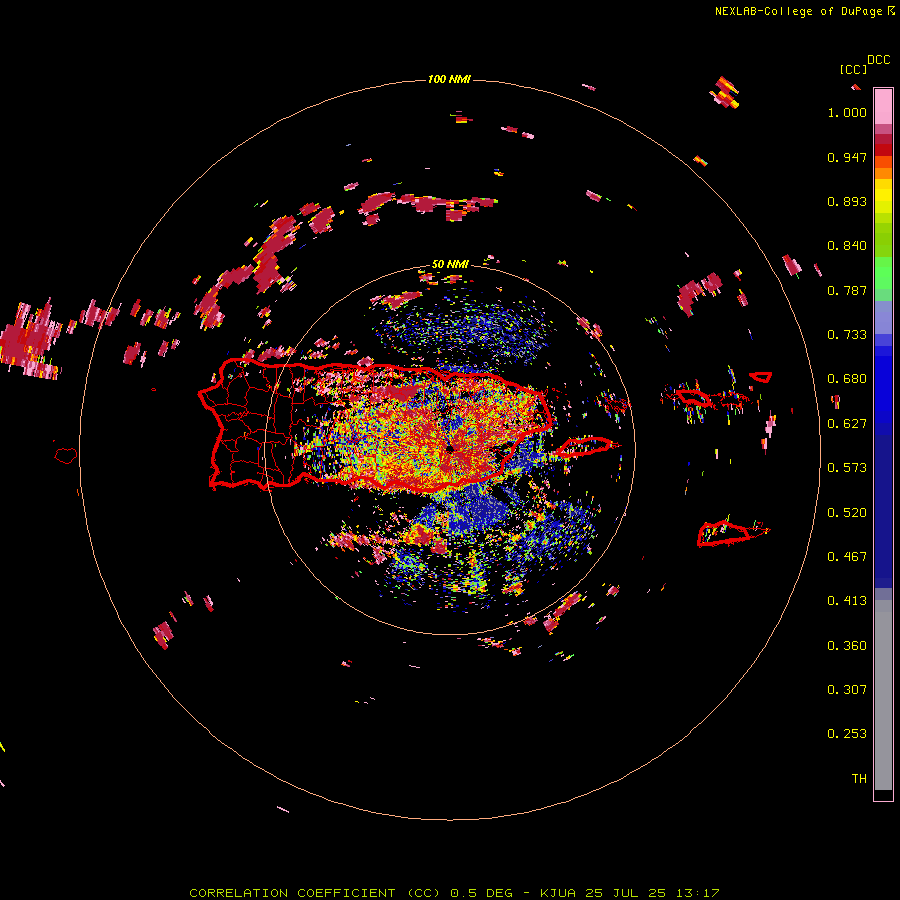This screenshot has height=900, width=900.
Task: Click the 0.573 scale value
Action: click(x=847, y=468)
